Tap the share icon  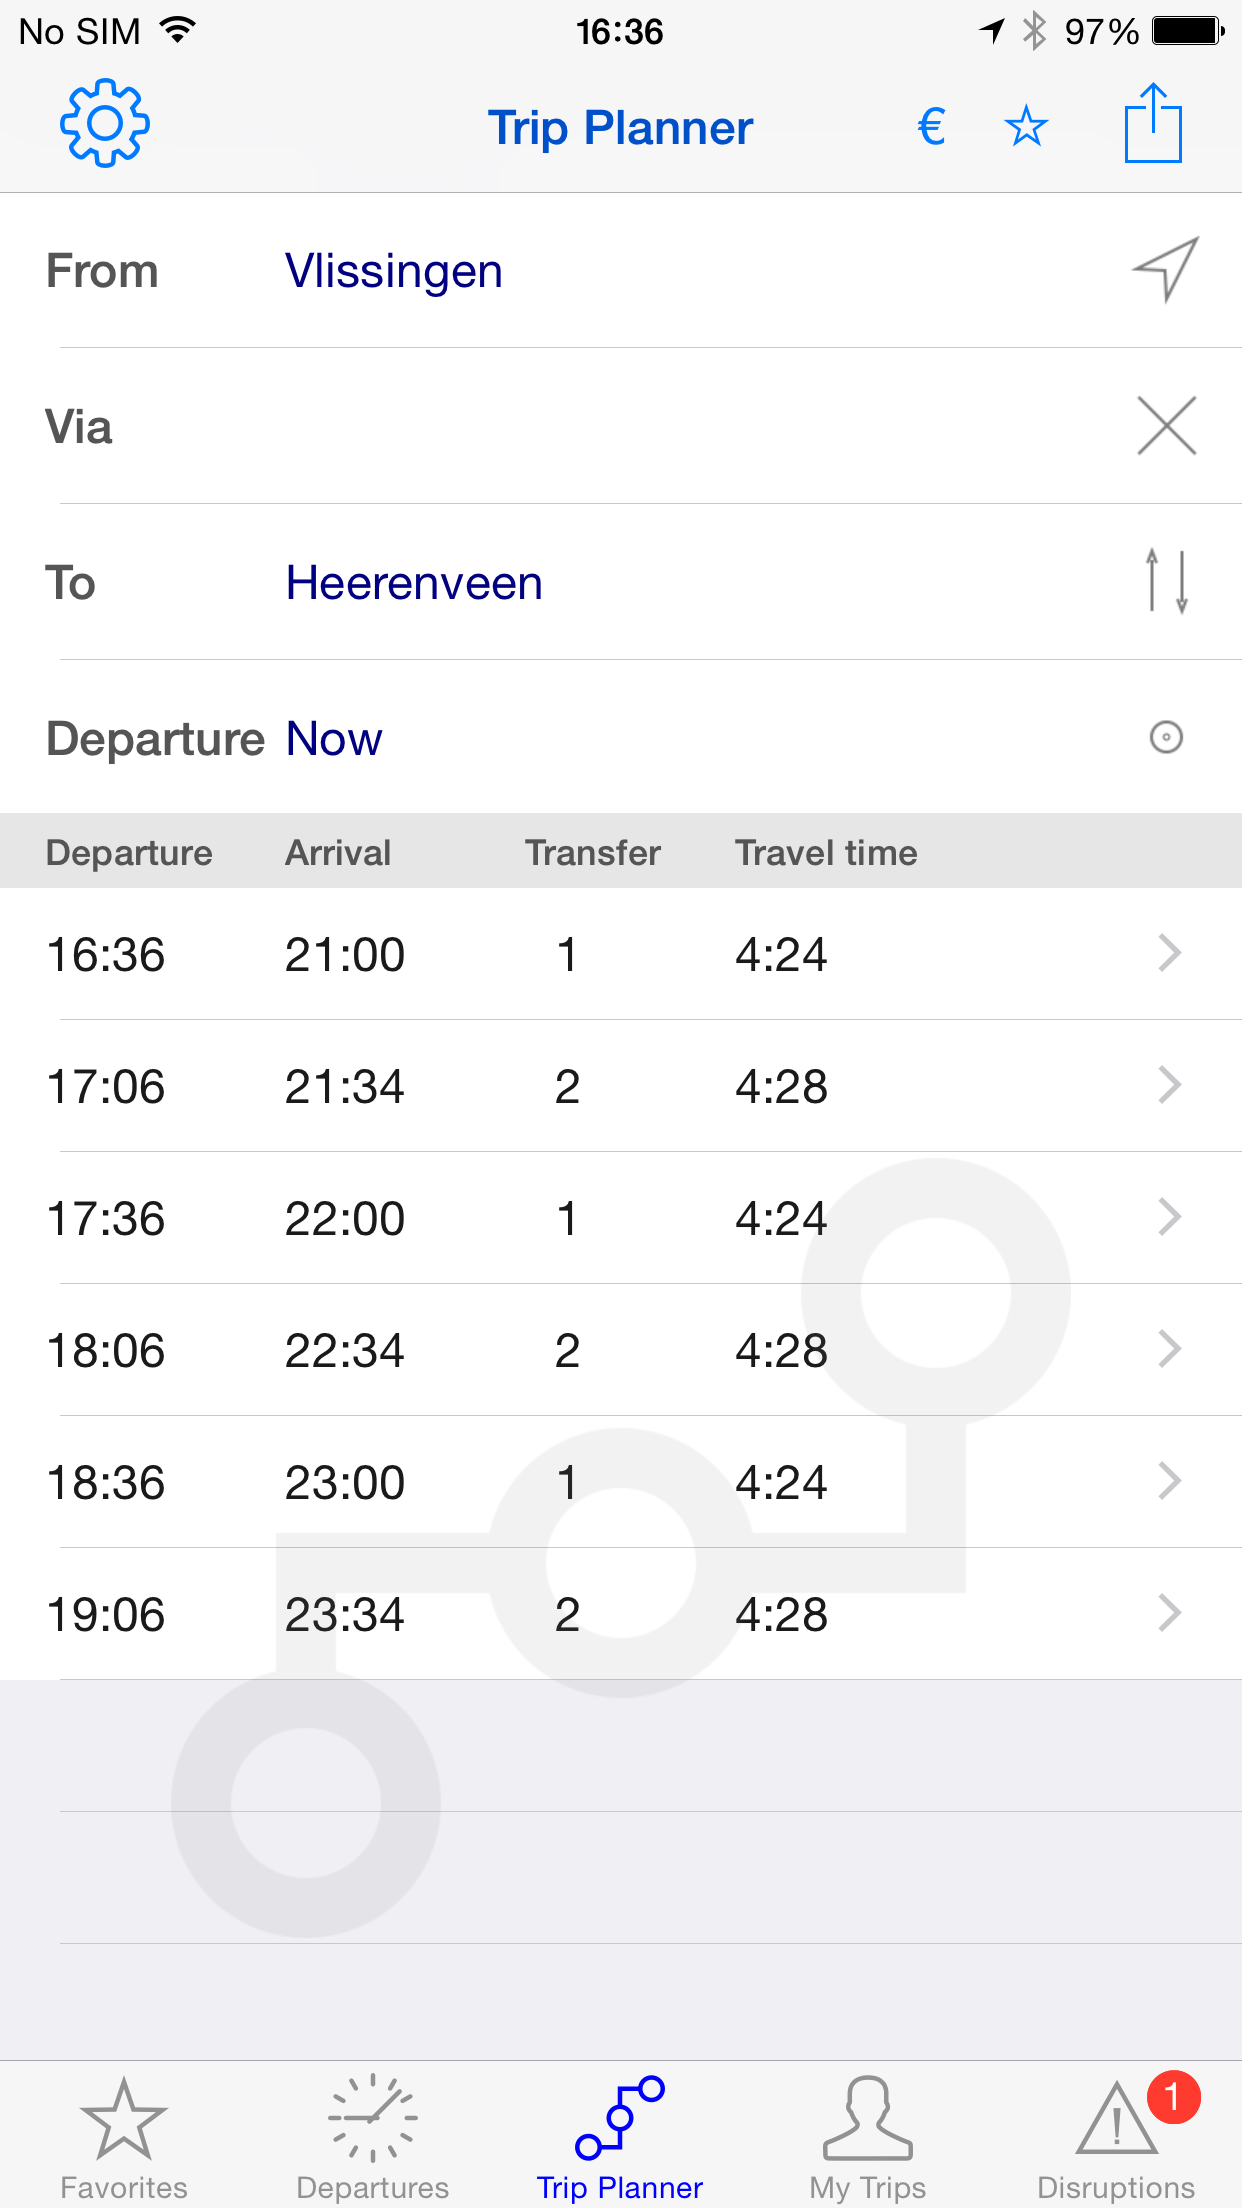tap(1153, 123)
